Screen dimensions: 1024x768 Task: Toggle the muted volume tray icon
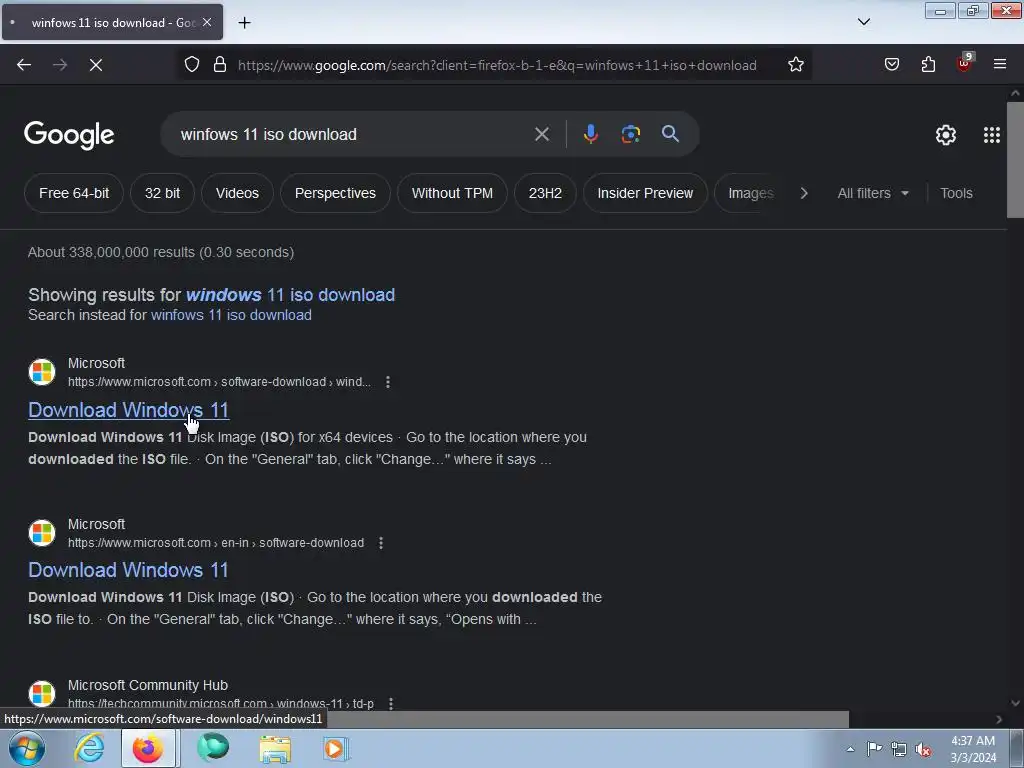click(x=923, y=750)
